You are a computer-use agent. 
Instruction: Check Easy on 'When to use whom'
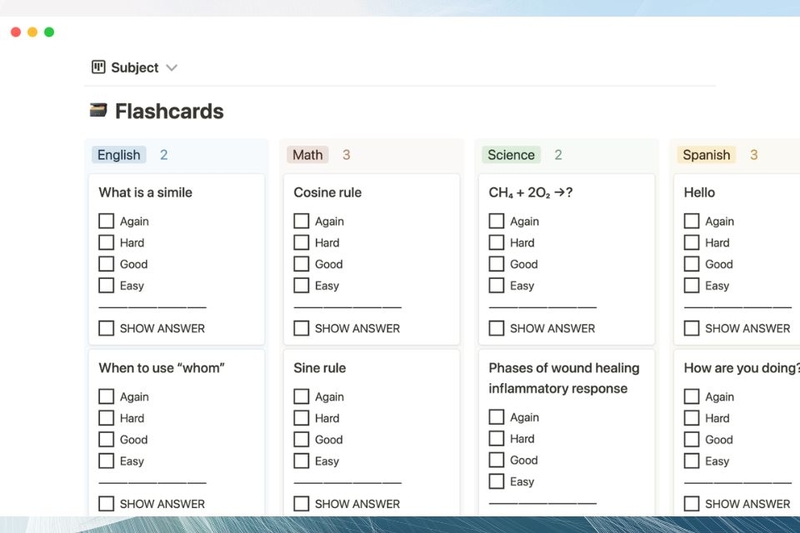[x=106, y=461]
